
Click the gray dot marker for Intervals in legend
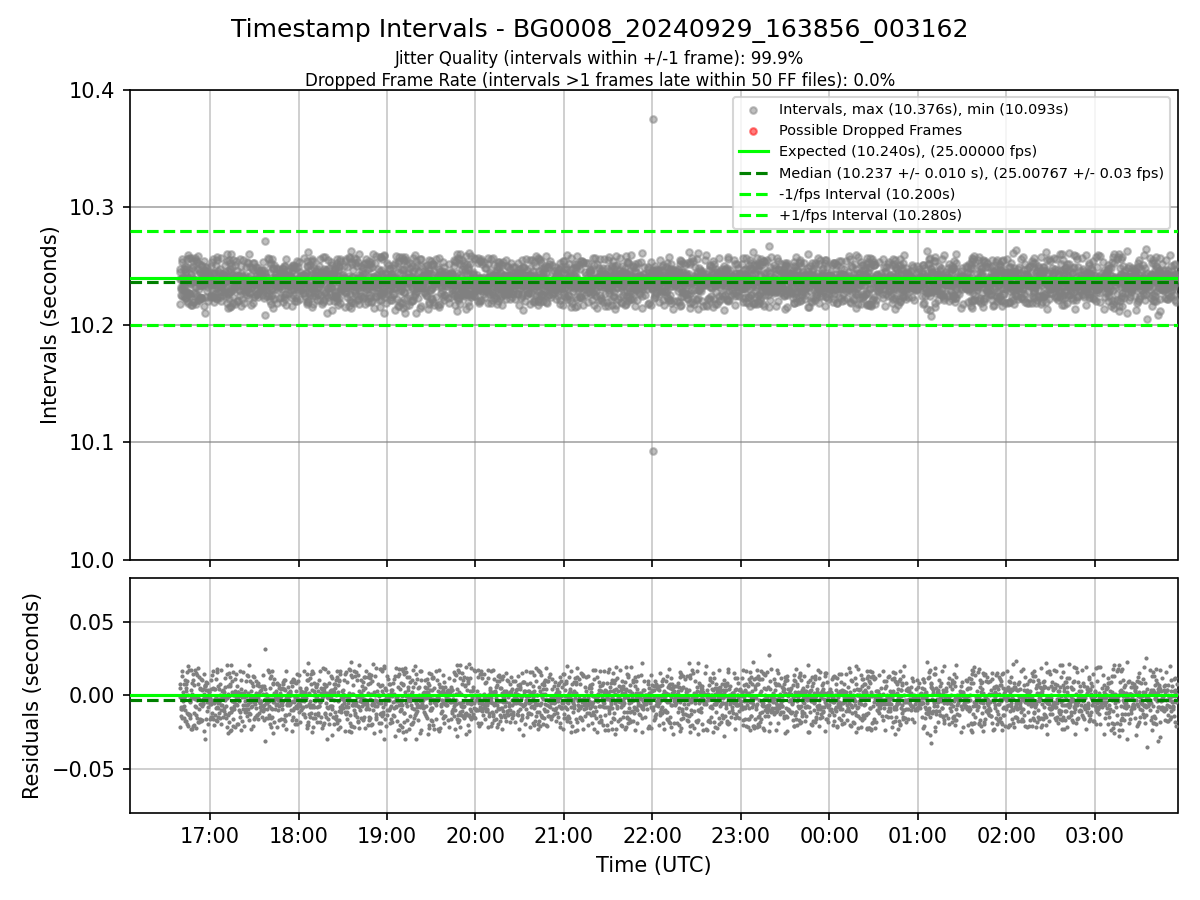click(754, 110)
